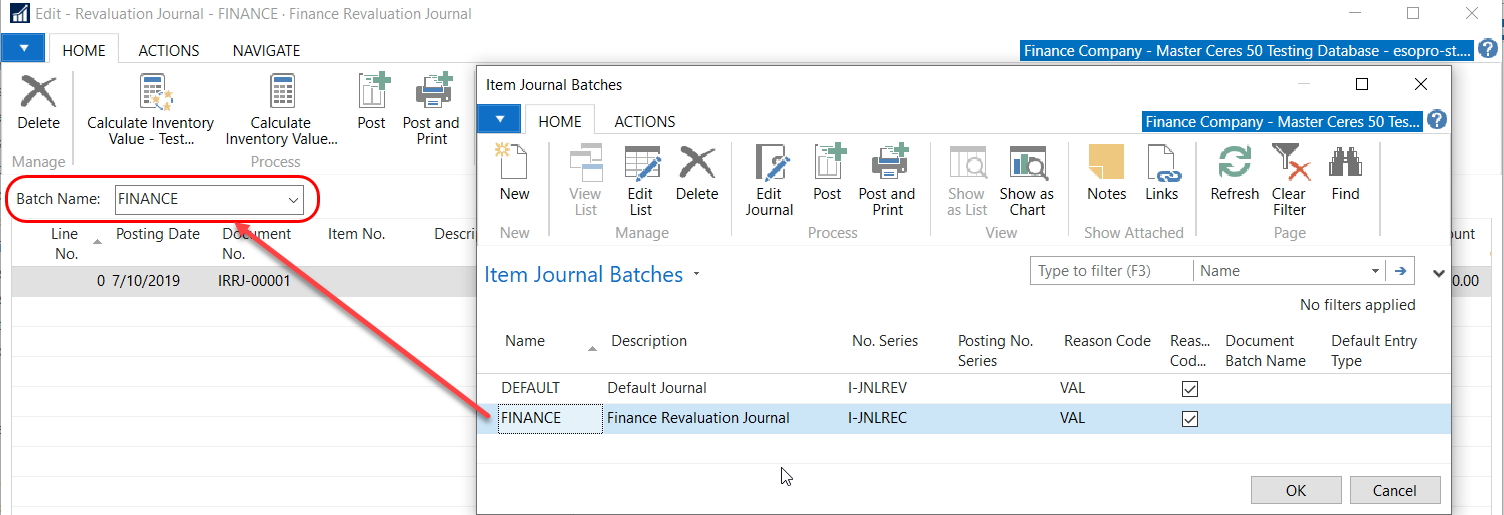
Task: Click the Type to filter field
Action: [x=1110, y=271]
